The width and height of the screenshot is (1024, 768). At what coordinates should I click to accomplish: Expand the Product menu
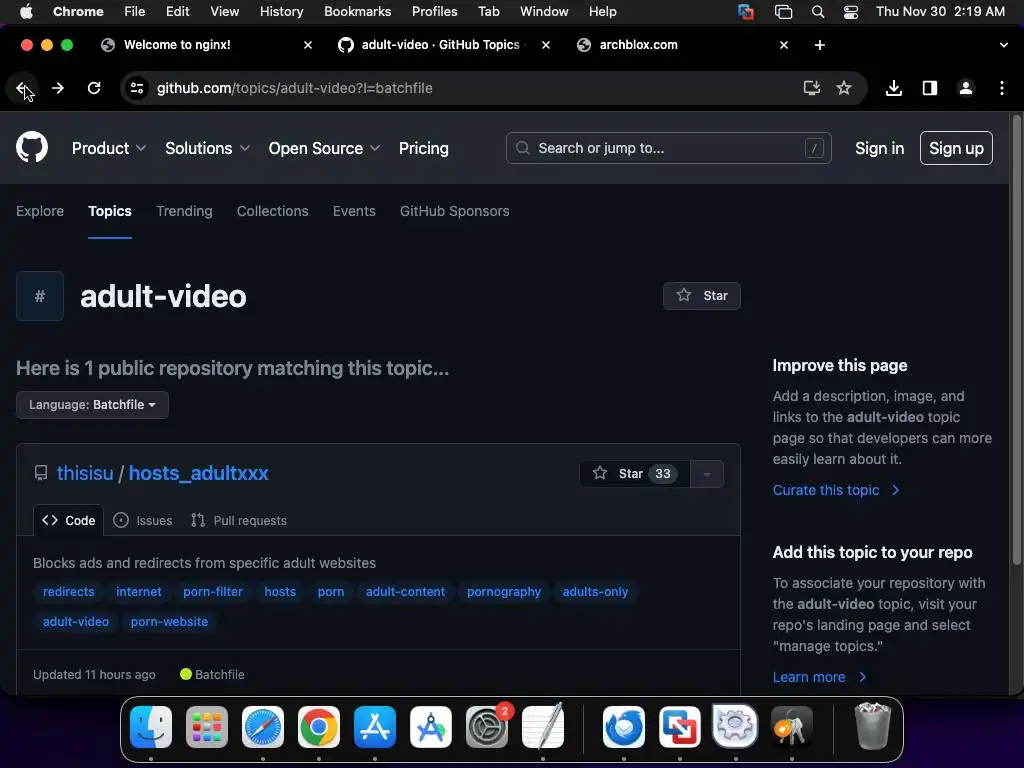pos(108,148)
